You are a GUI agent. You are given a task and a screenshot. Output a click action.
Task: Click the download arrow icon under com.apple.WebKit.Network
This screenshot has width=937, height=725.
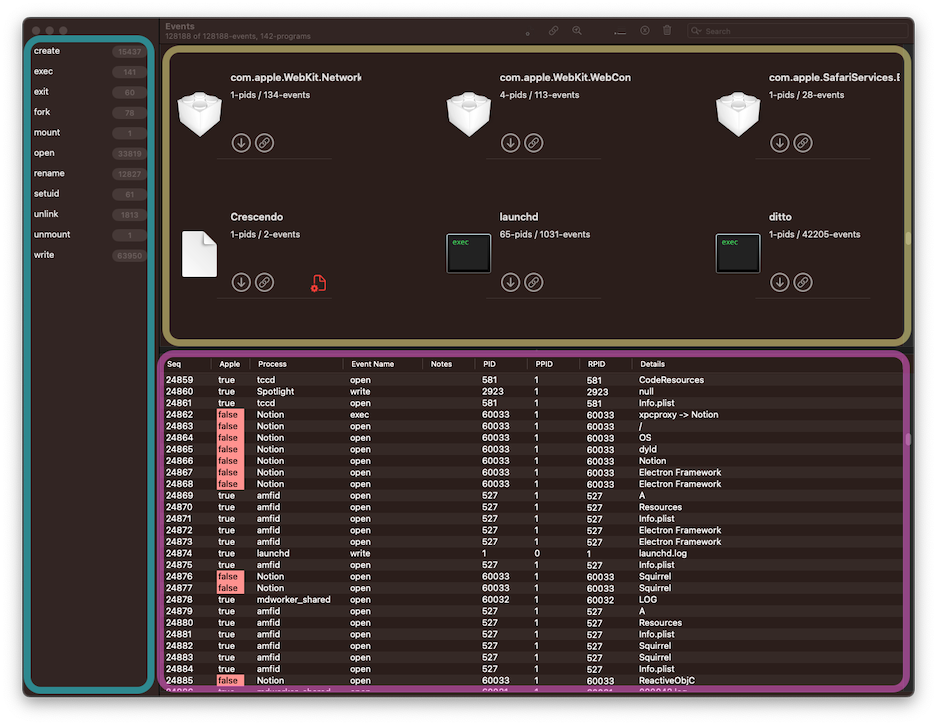click(x=241, y=143)
